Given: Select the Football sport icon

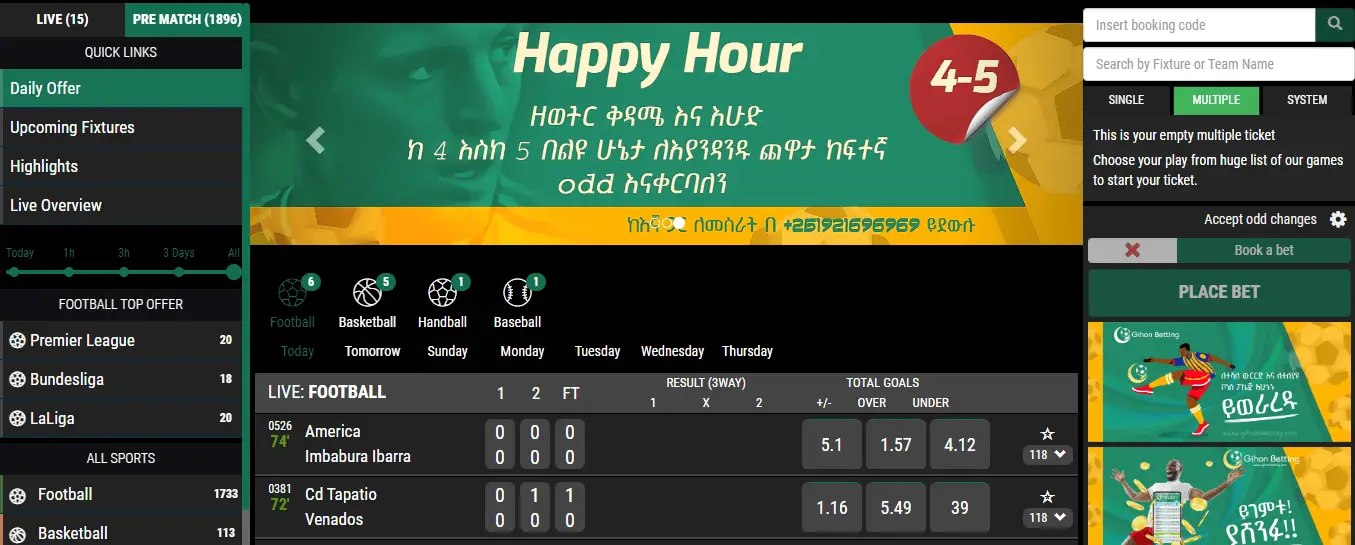Looking at the screenshot, I should (292, 292).
